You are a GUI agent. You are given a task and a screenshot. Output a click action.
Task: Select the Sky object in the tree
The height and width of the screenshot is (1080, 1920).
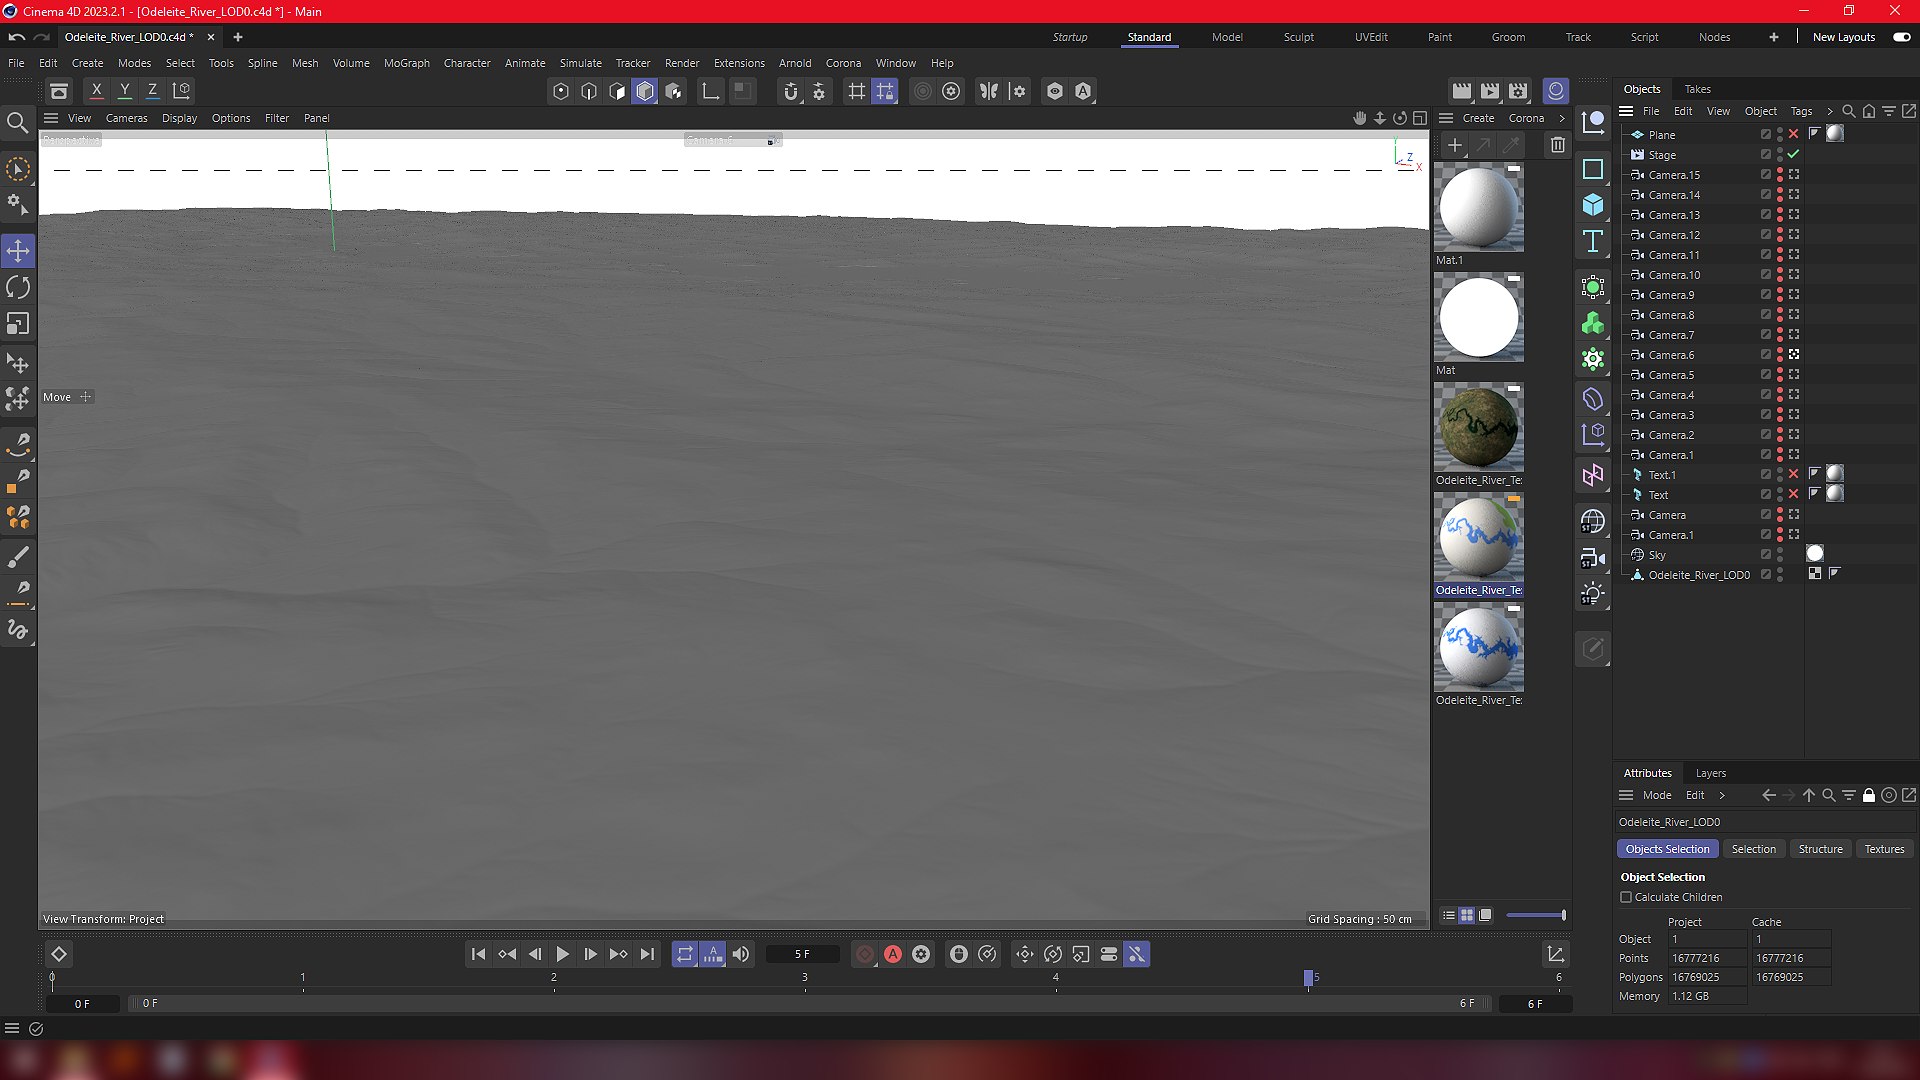click(x=1657, y=555)
